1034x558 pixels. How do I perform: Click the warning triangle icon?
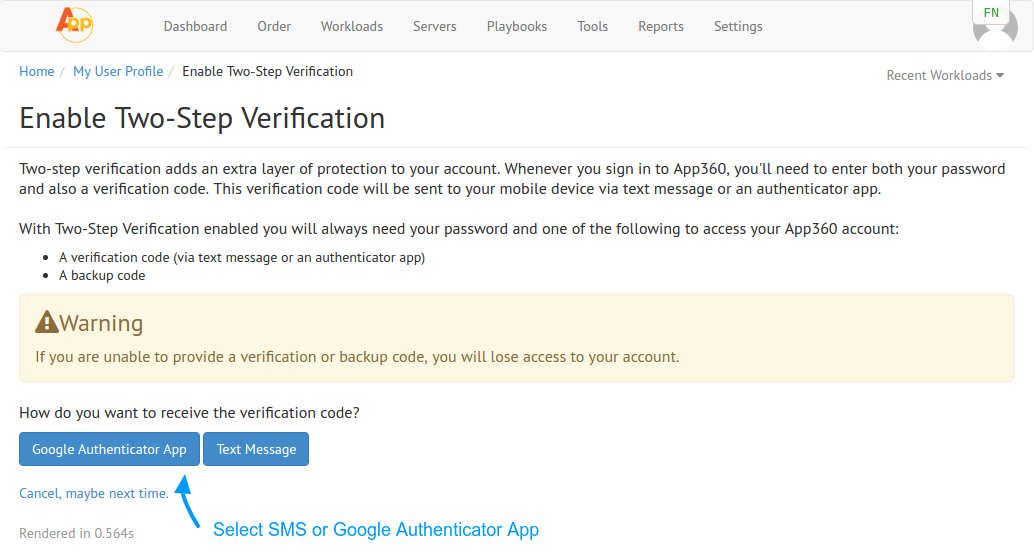(x=47, y=322)
